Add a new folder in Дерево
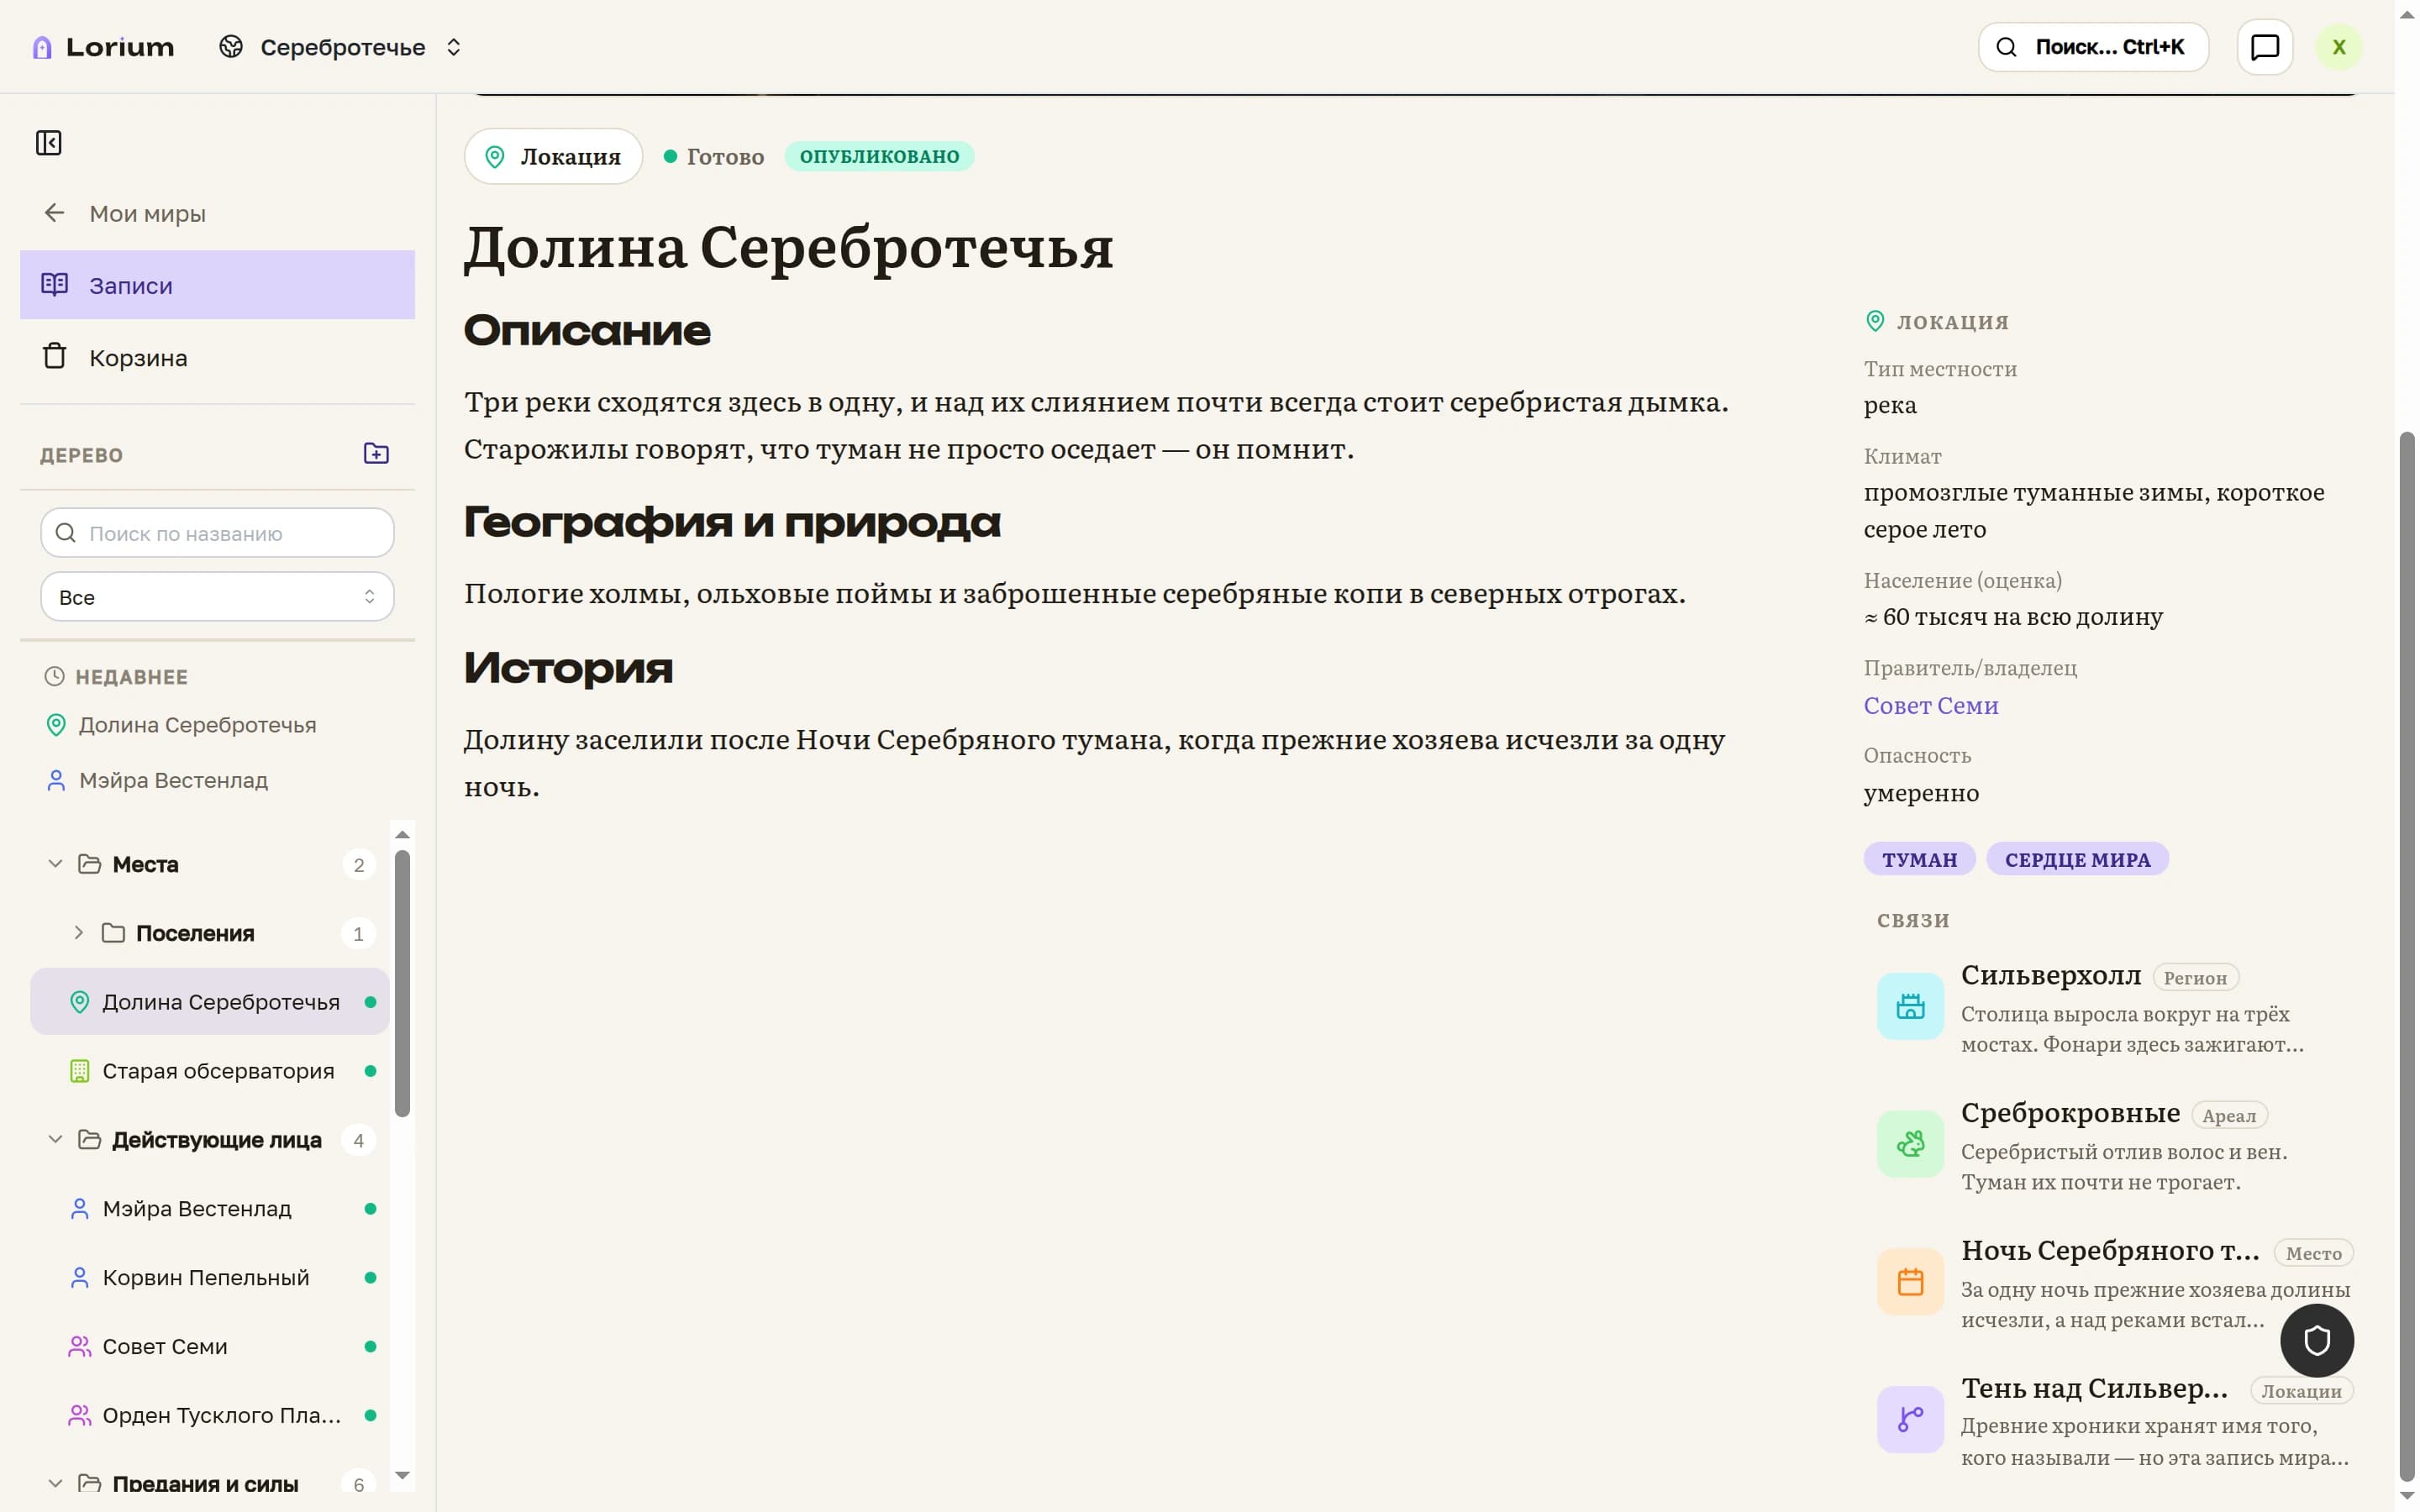 click(x=376, y=454)
